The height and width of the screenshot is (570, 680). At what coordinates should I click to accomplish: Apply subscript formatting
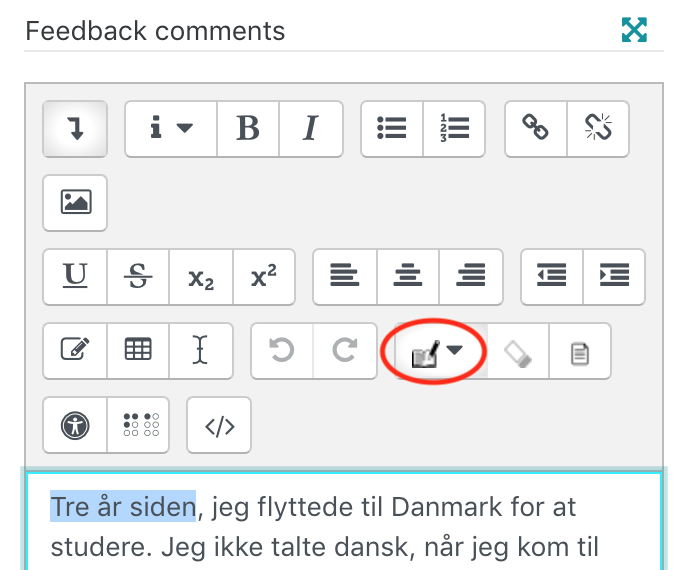(201, 277)
